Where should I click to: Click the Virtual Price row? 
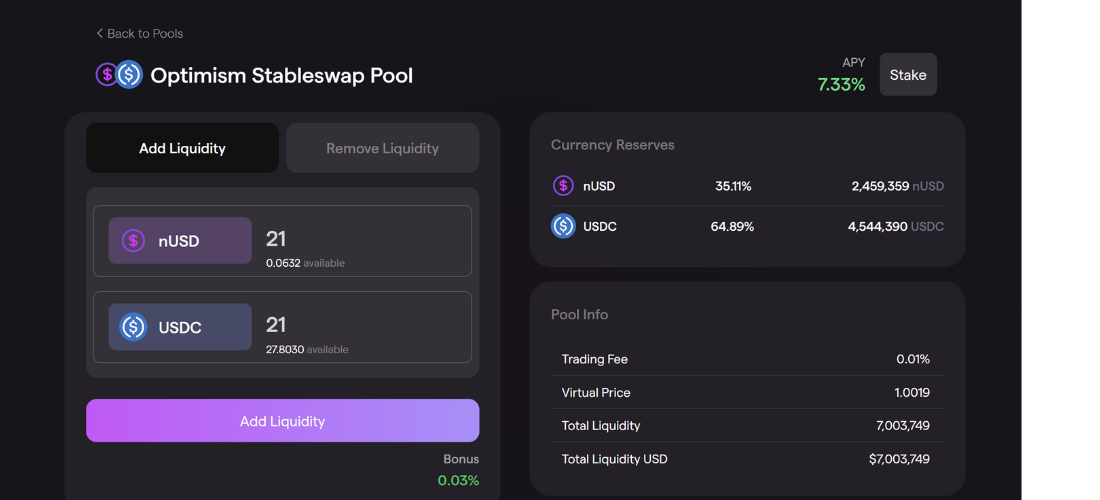tap(745, 392)
